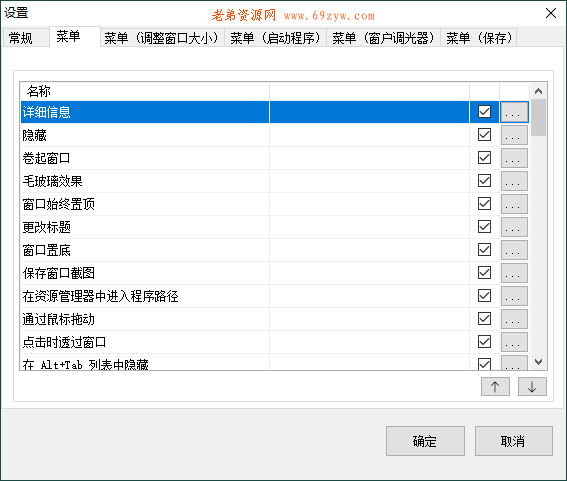Click the list scroll up arrow
Viewport: 567px width, 481px height.
[538, 91]
